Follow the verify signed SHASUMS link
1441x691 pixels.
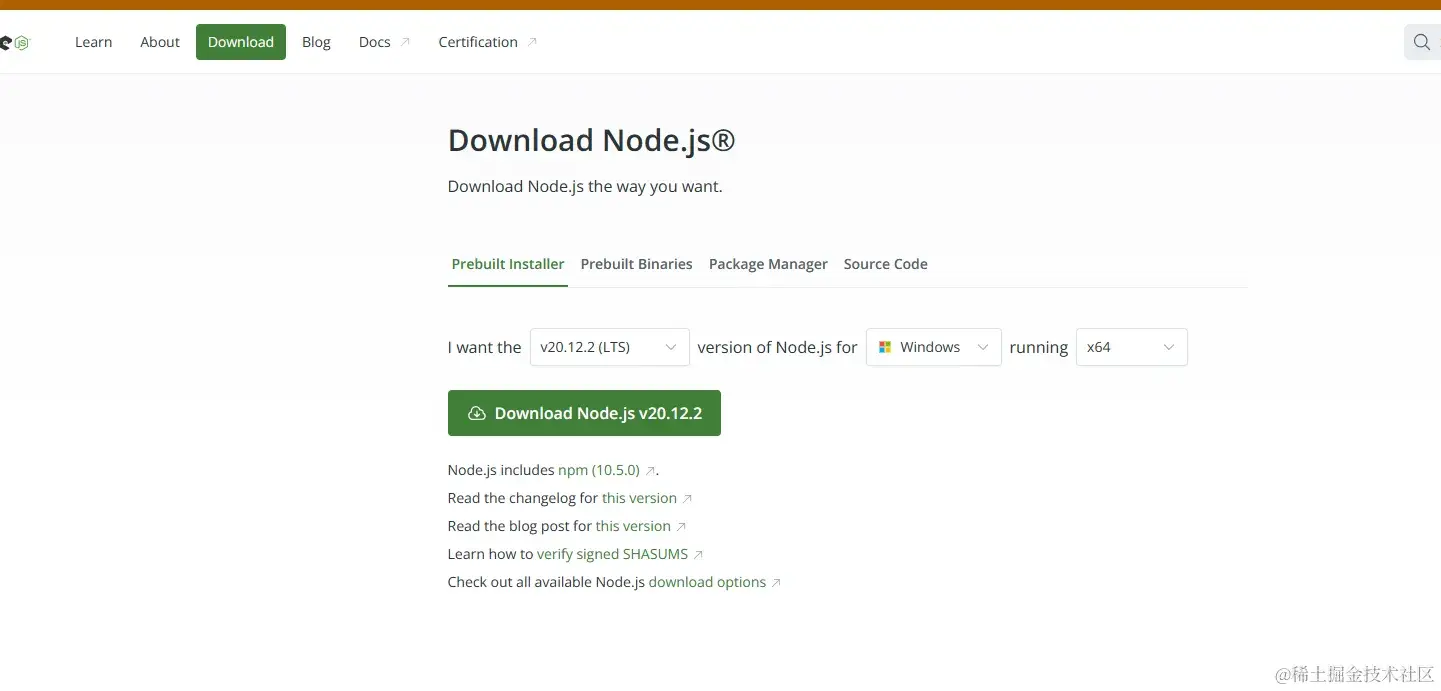point(613,554)
